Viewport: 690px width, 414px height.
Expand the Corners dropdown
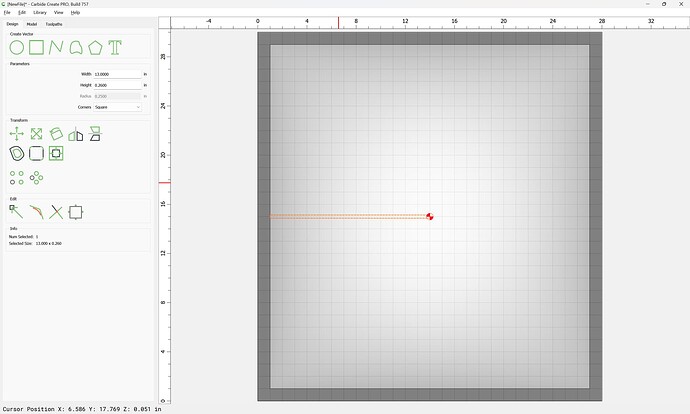(x=118, y=107)
